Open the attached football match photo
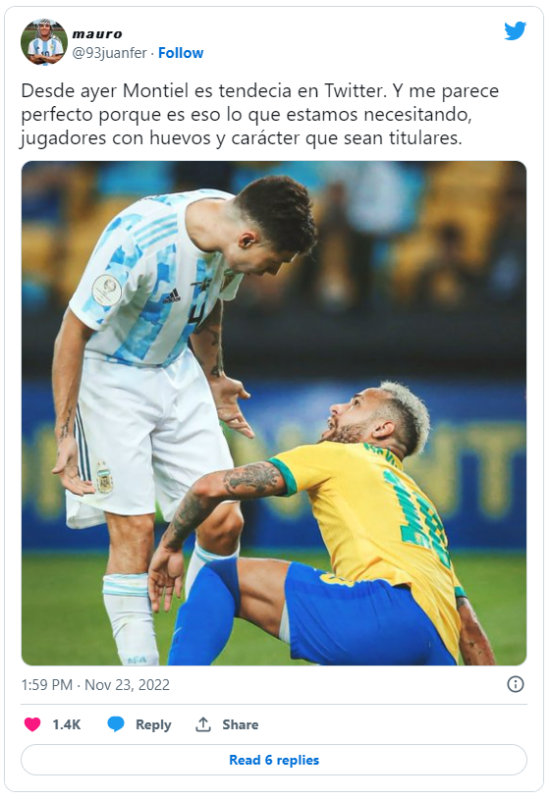Viewport: 550px width, 799px height. click(274, 413)
